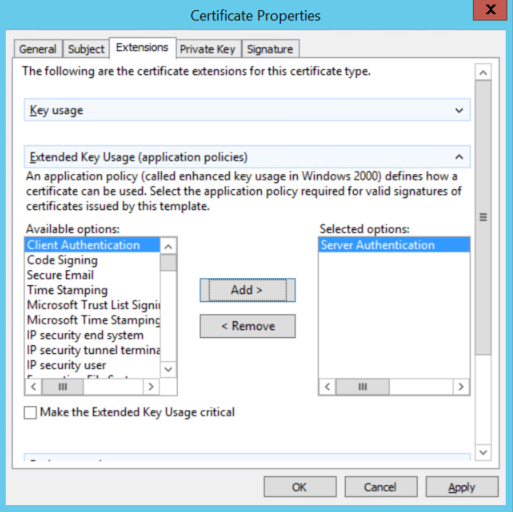Add selected option to Selected options
513x512 pixels.
pos(247,290)
